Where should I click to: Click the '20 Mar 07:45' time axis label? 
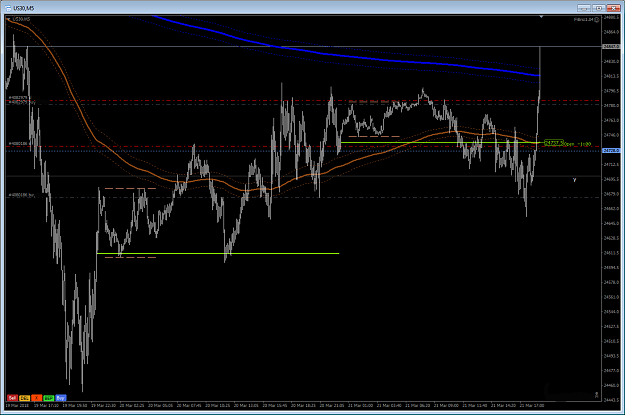pos(189,405)
